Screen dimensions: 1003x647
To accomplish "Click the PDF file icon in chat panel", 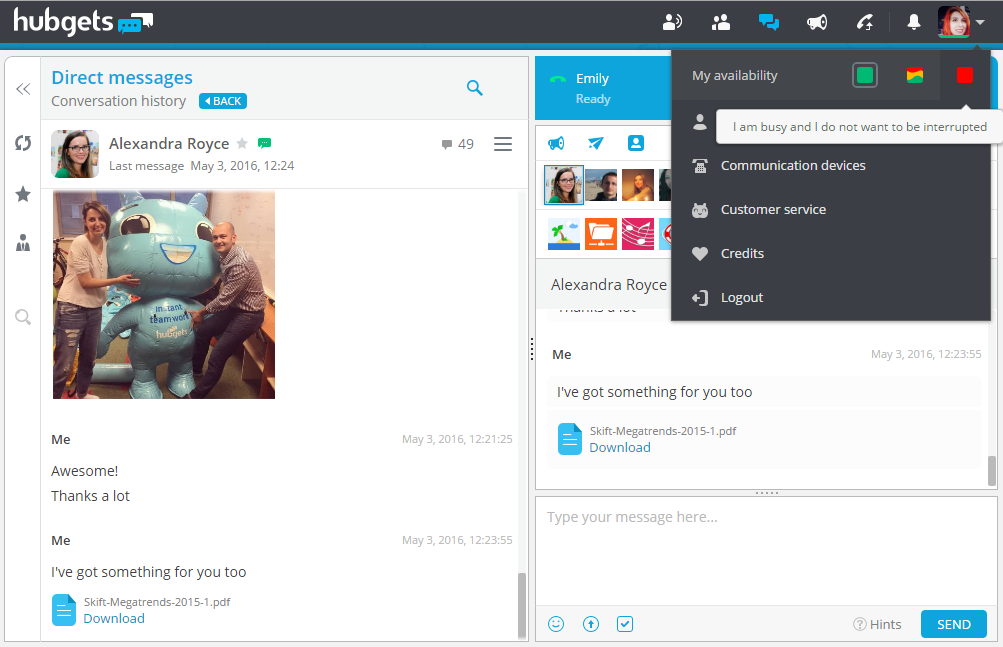I will tap(570, 439).
